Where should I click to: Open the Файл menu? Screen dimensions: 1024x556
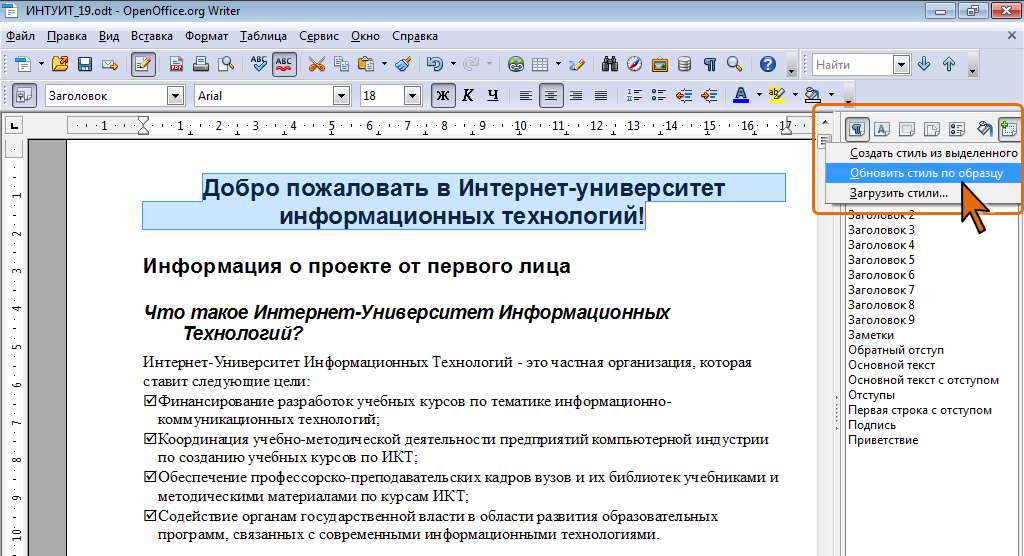tap(20, 36)
